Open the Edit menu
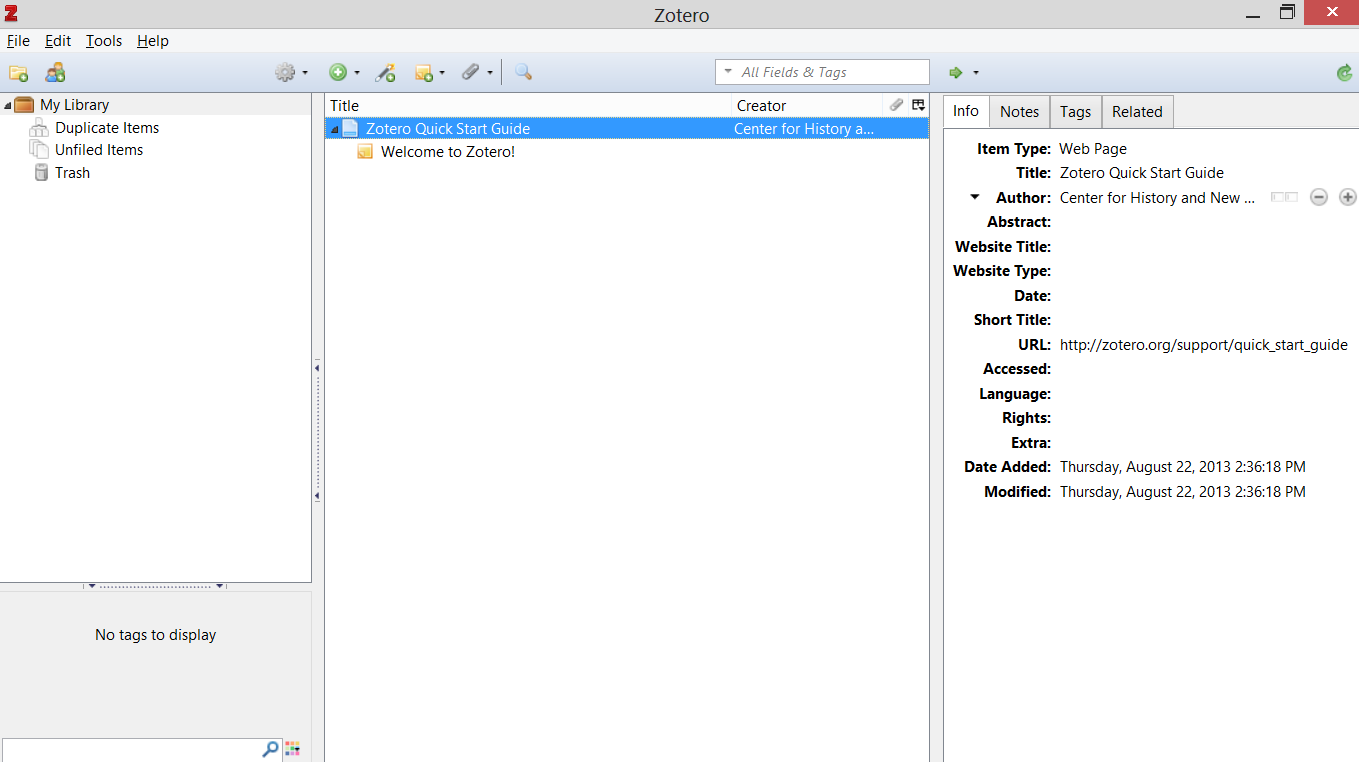The image size is (1359, 762). pos(58,41)
